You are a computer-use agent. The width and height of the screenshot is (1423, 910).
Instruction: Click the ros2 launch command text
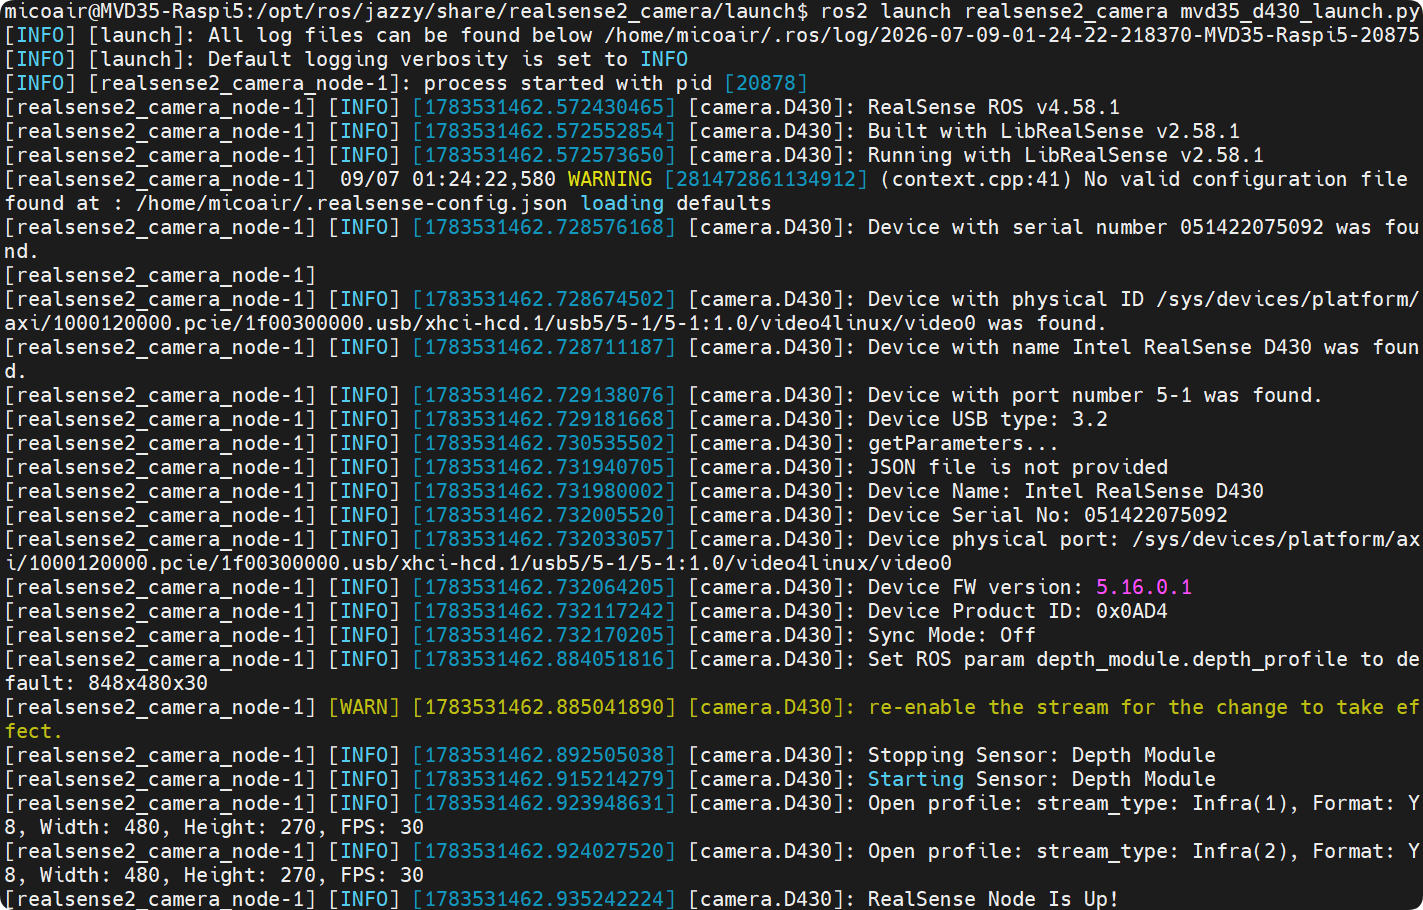885,12
